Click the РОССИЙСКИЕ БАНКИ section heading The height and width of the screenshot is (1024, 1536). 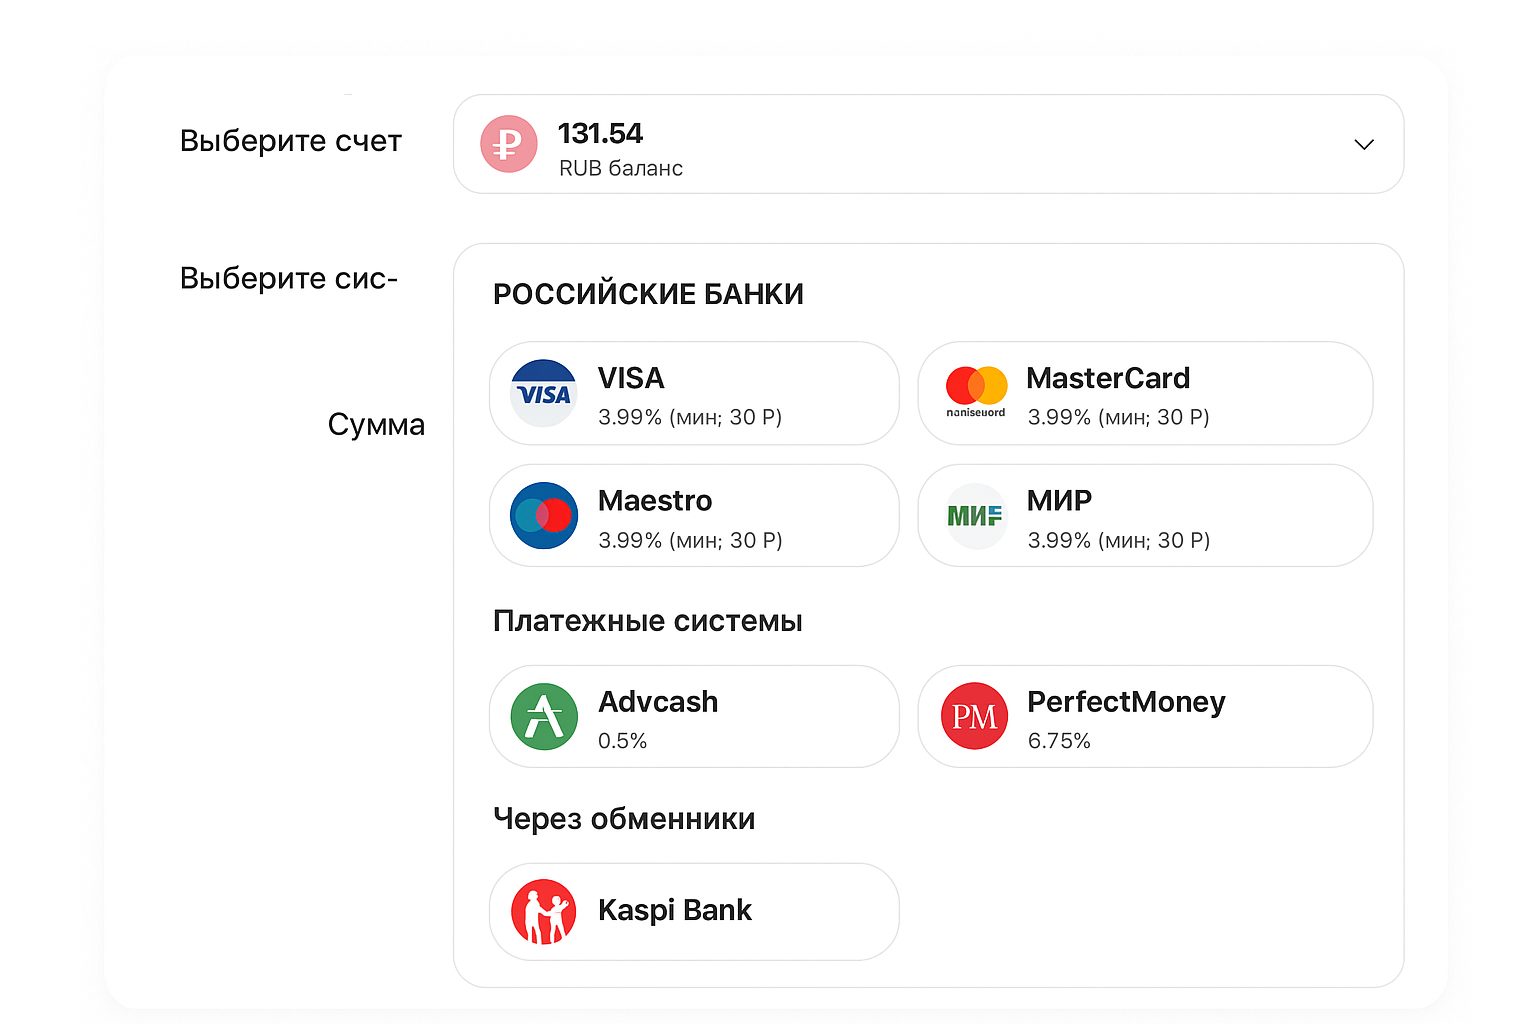point(648,294)
